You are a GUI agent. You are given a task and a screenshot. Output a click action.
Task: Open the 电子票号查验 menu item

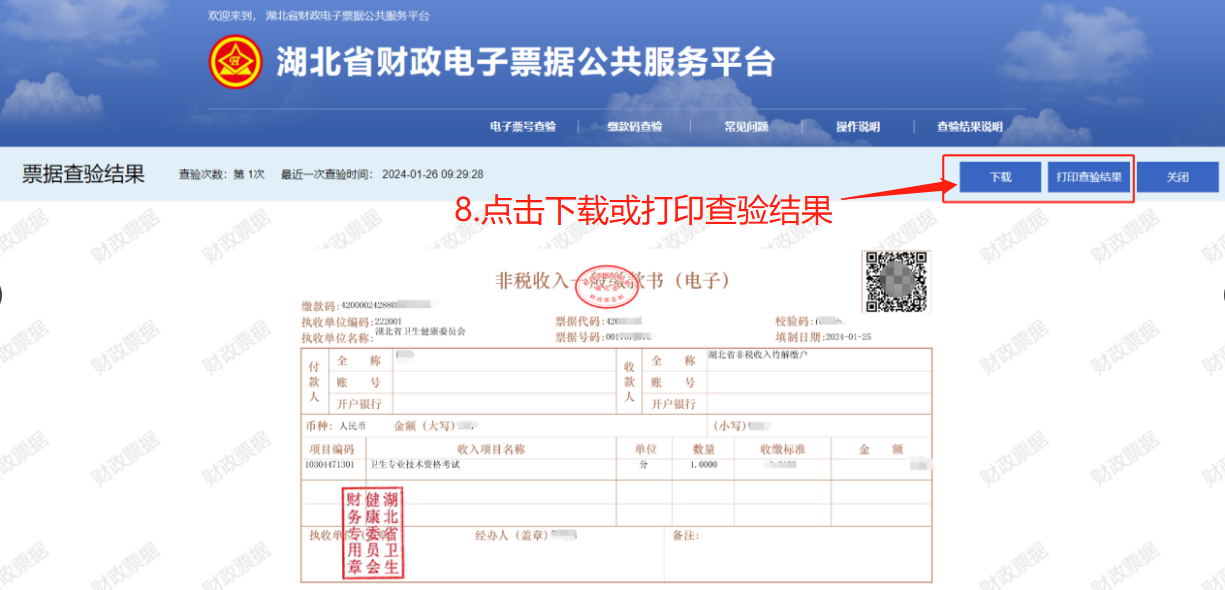(x=522, y=127)
